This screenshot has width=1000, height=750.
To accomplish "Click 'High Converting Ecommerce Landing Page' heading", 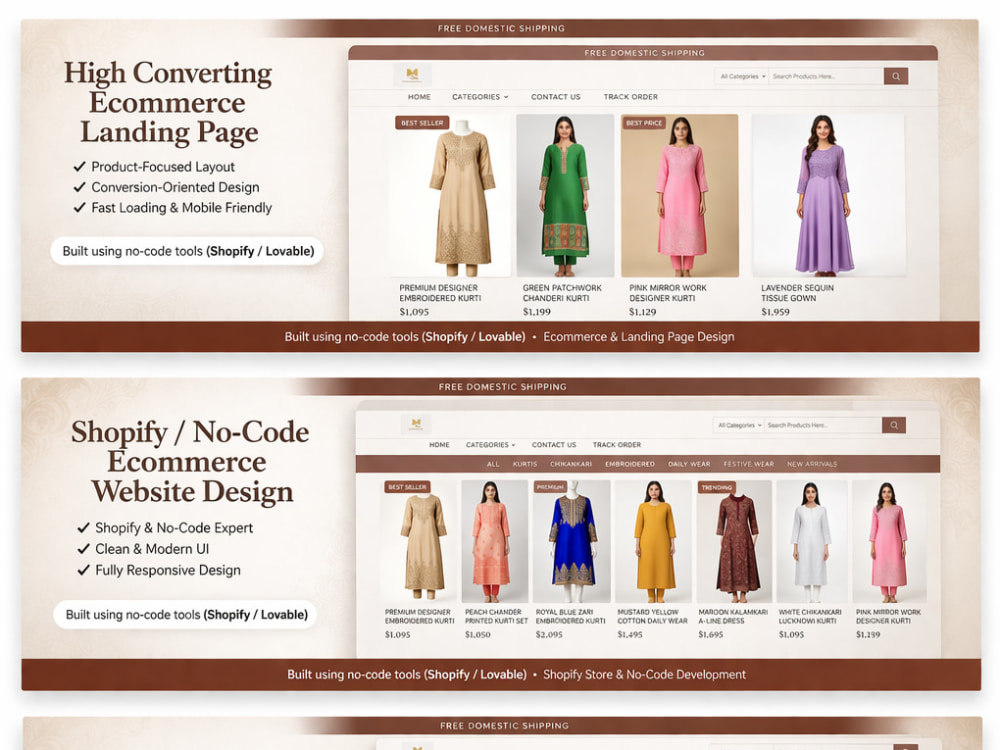I will 168,102.
